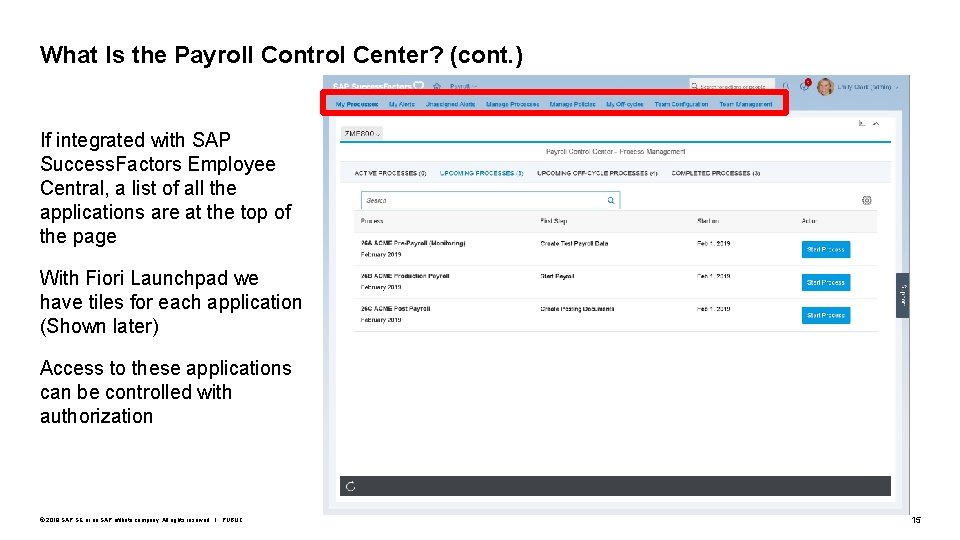Open the Team Management application
Viewport: 960px width, 540px height.
pos(746,104)
